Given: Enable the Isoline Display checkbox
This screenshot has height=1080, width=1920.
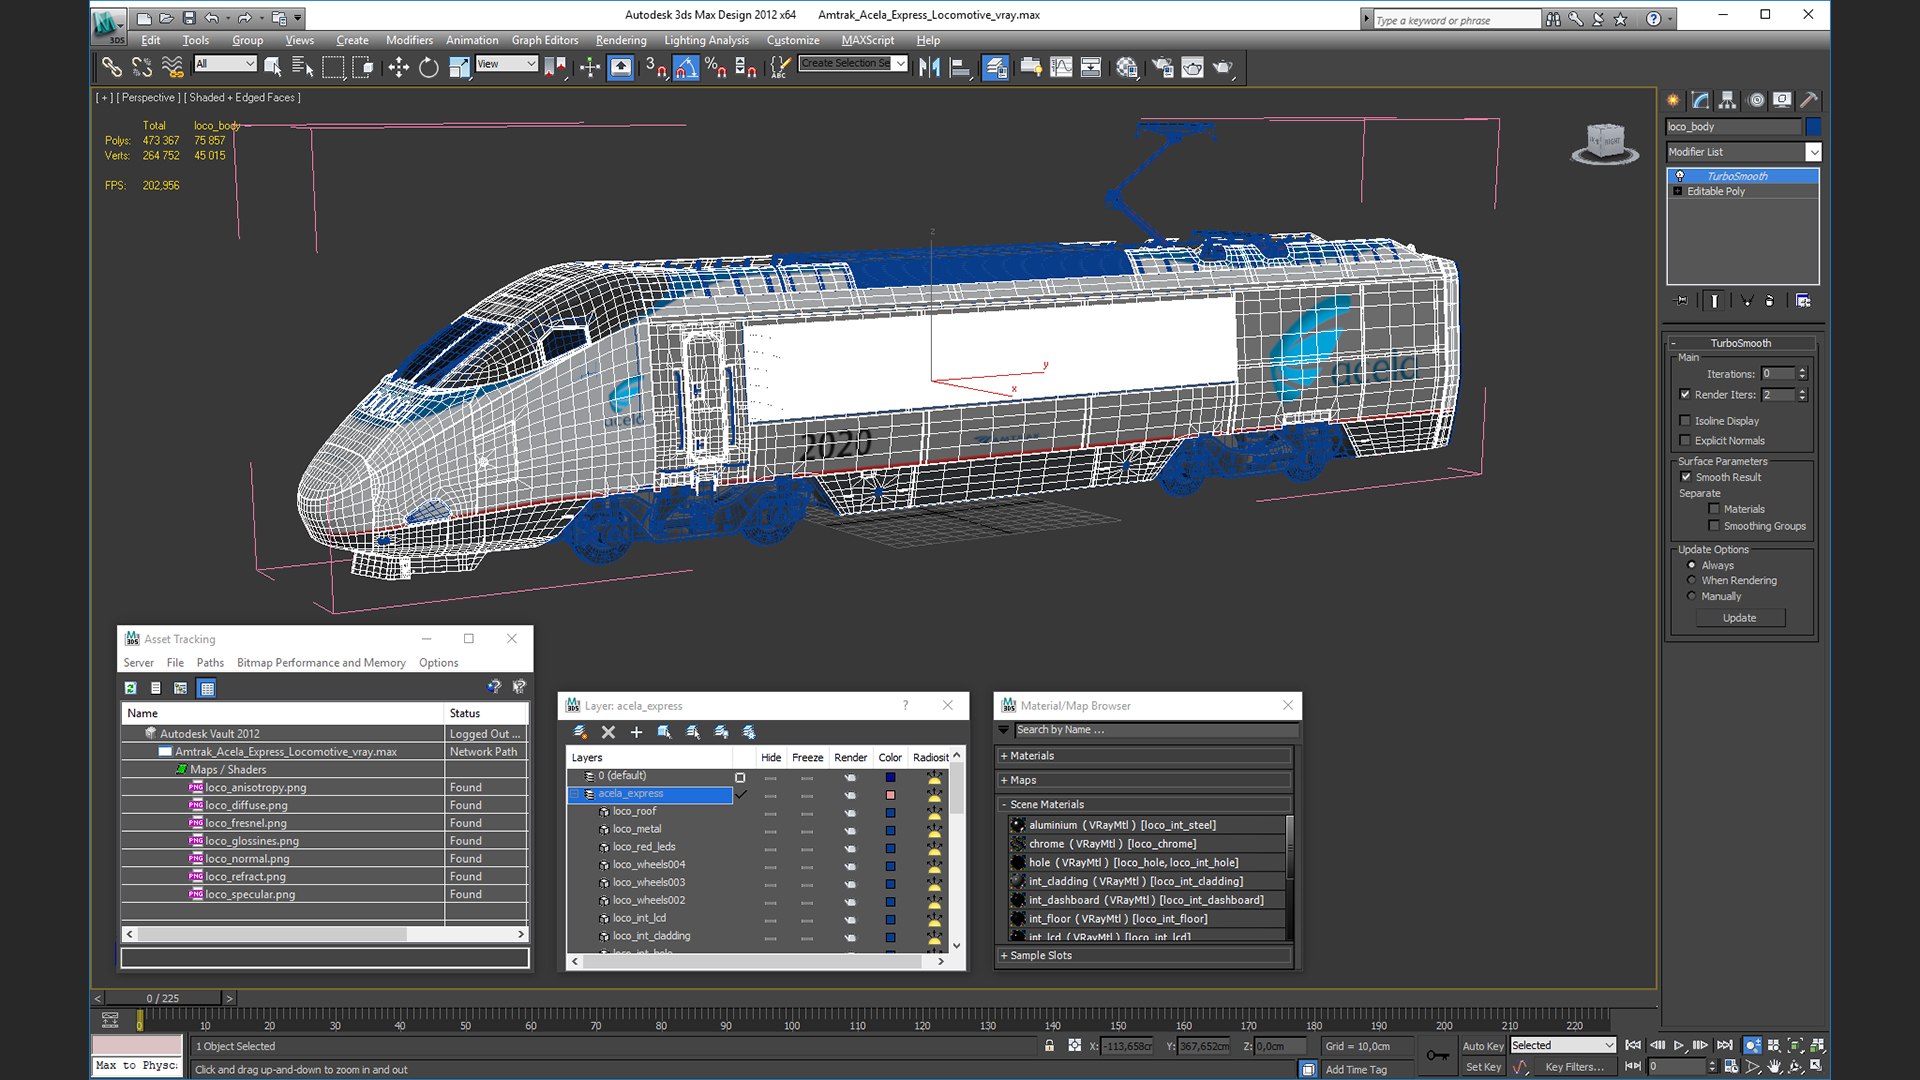Looking at the screenshot, I should 1685,421.
